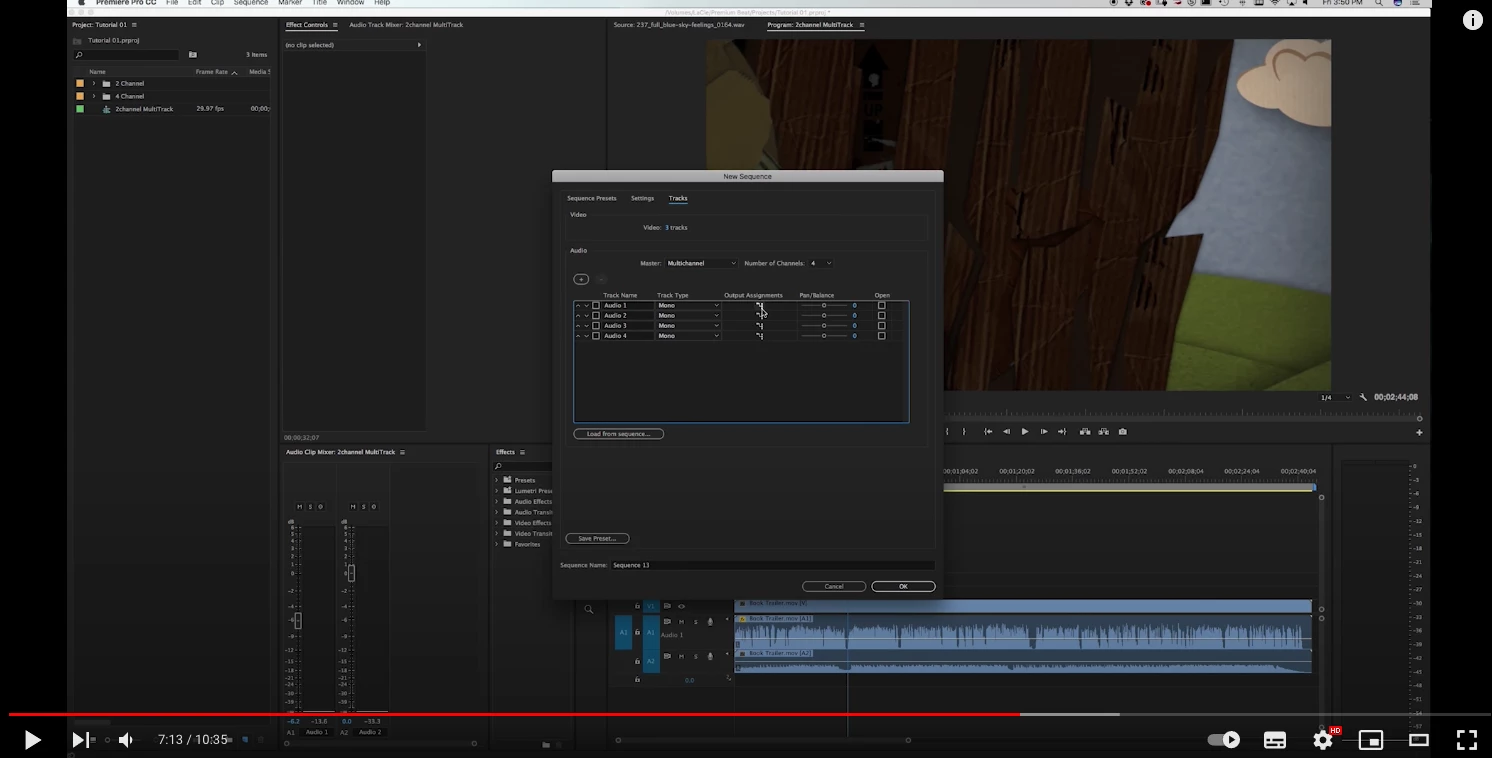
Task: Select the Audio 1 row checkbox
Action: pos(596,305)
